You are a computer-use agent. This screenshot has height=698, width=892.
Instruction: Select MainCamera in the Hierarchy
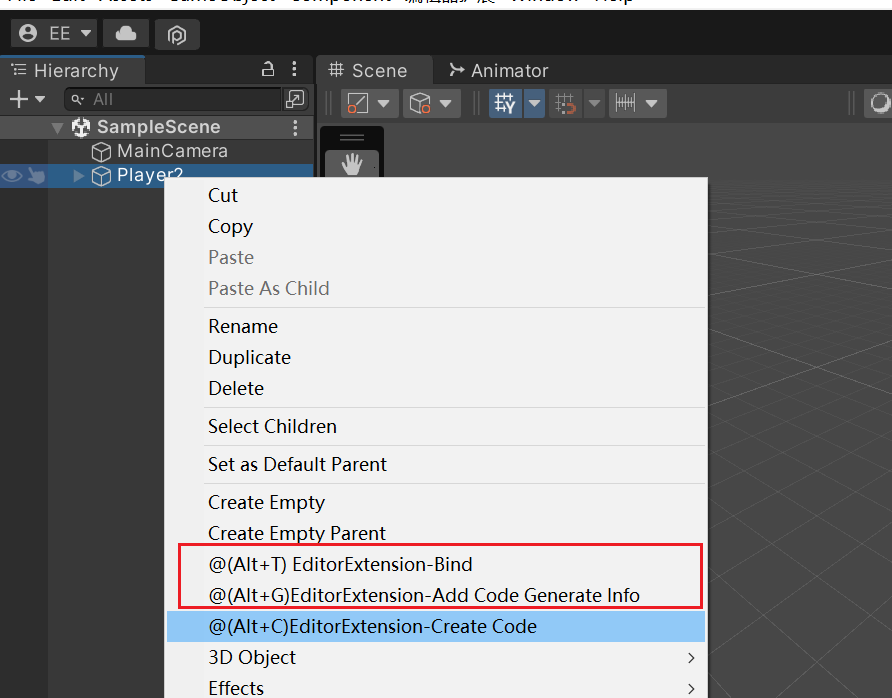pyautogui.click(x=172, y=151)
